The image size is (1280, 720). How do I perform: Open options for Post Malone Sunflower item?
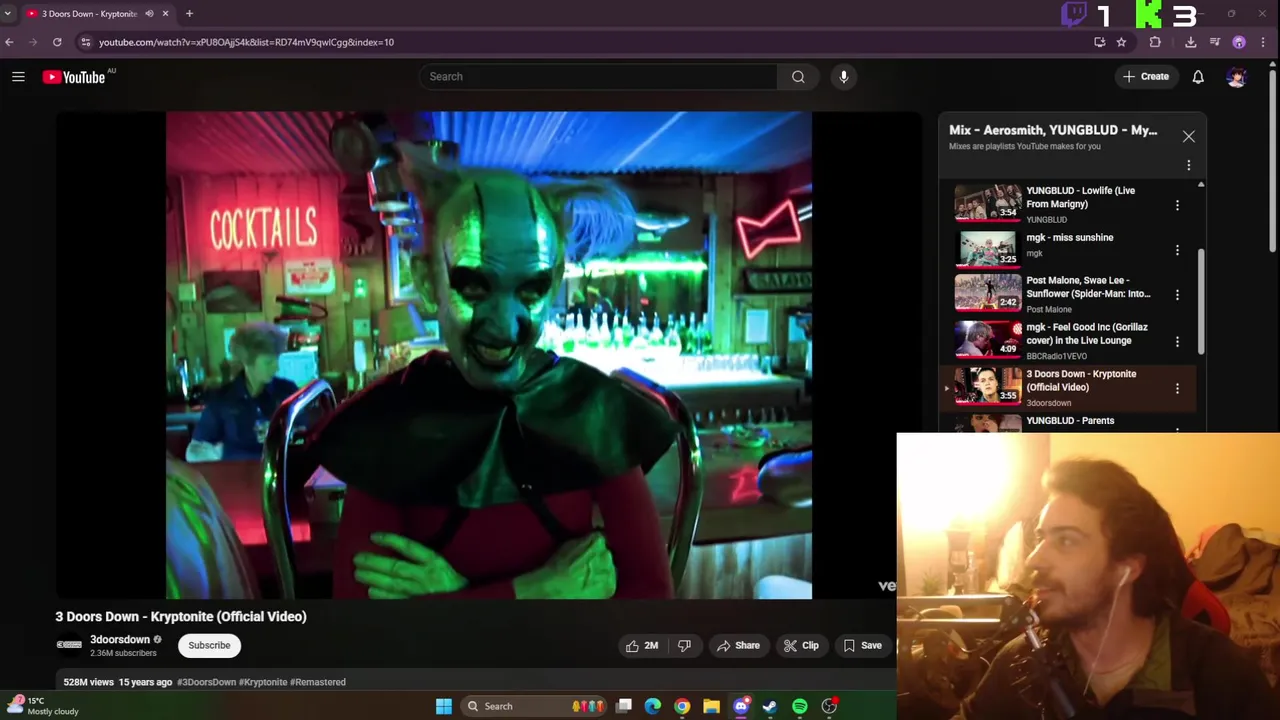[1177, 295]
